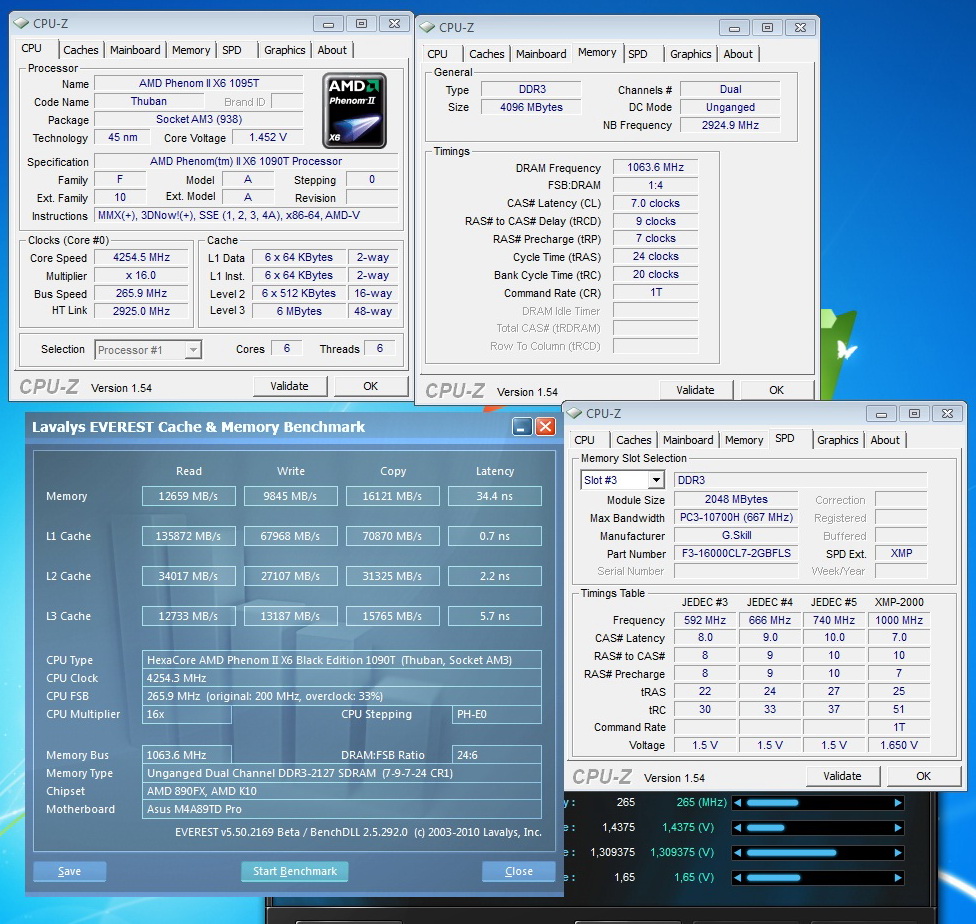The width and height of the screenshot is (976, 924).
Task: Click the XMP-2000 Frequency 1000 MHz cell
Action: (899, 620)
